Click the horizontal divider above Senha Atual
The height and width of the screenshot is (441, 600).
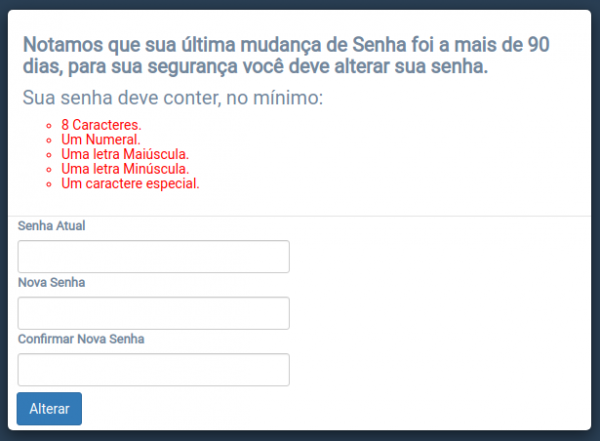click(x=300, y=216)
